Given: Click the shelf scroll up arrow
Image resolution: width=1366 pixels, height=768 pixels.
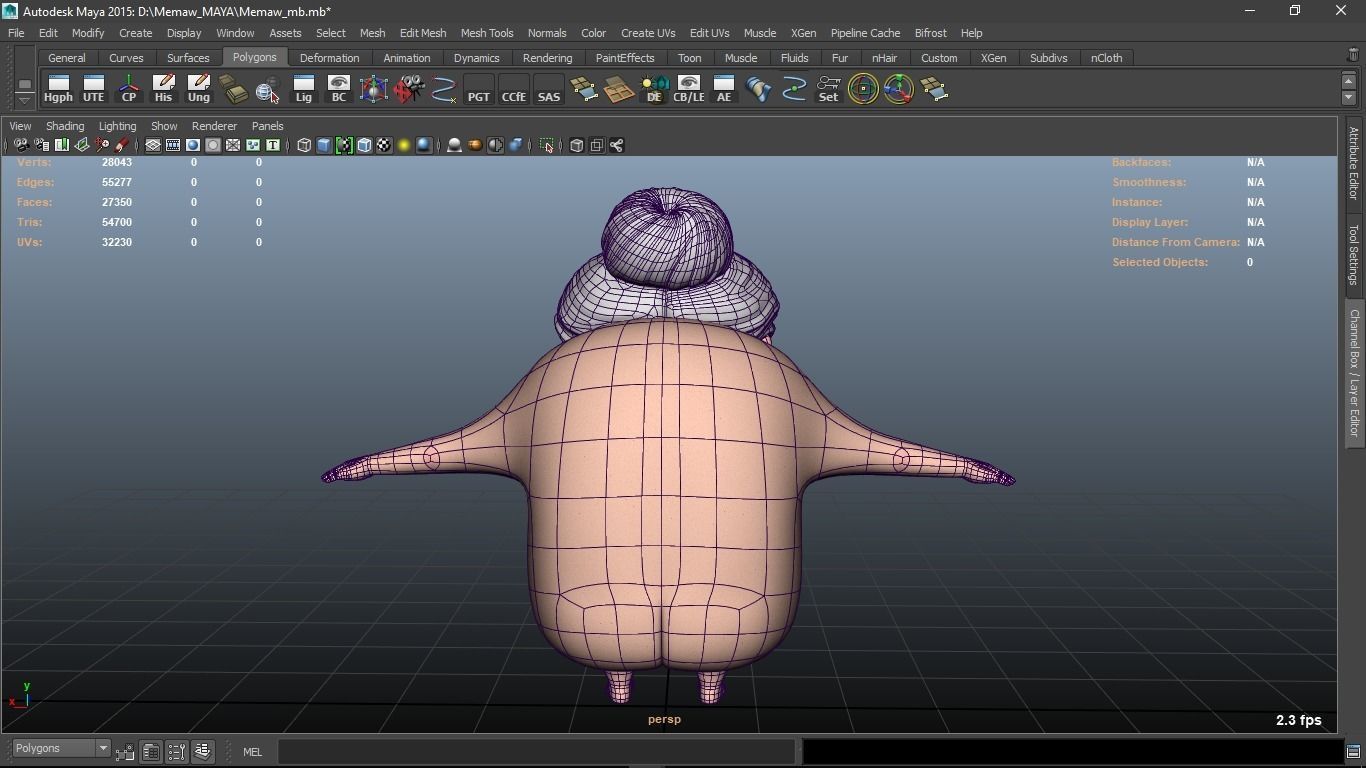Looking at the screenshot, I should tap(1348, 80).
